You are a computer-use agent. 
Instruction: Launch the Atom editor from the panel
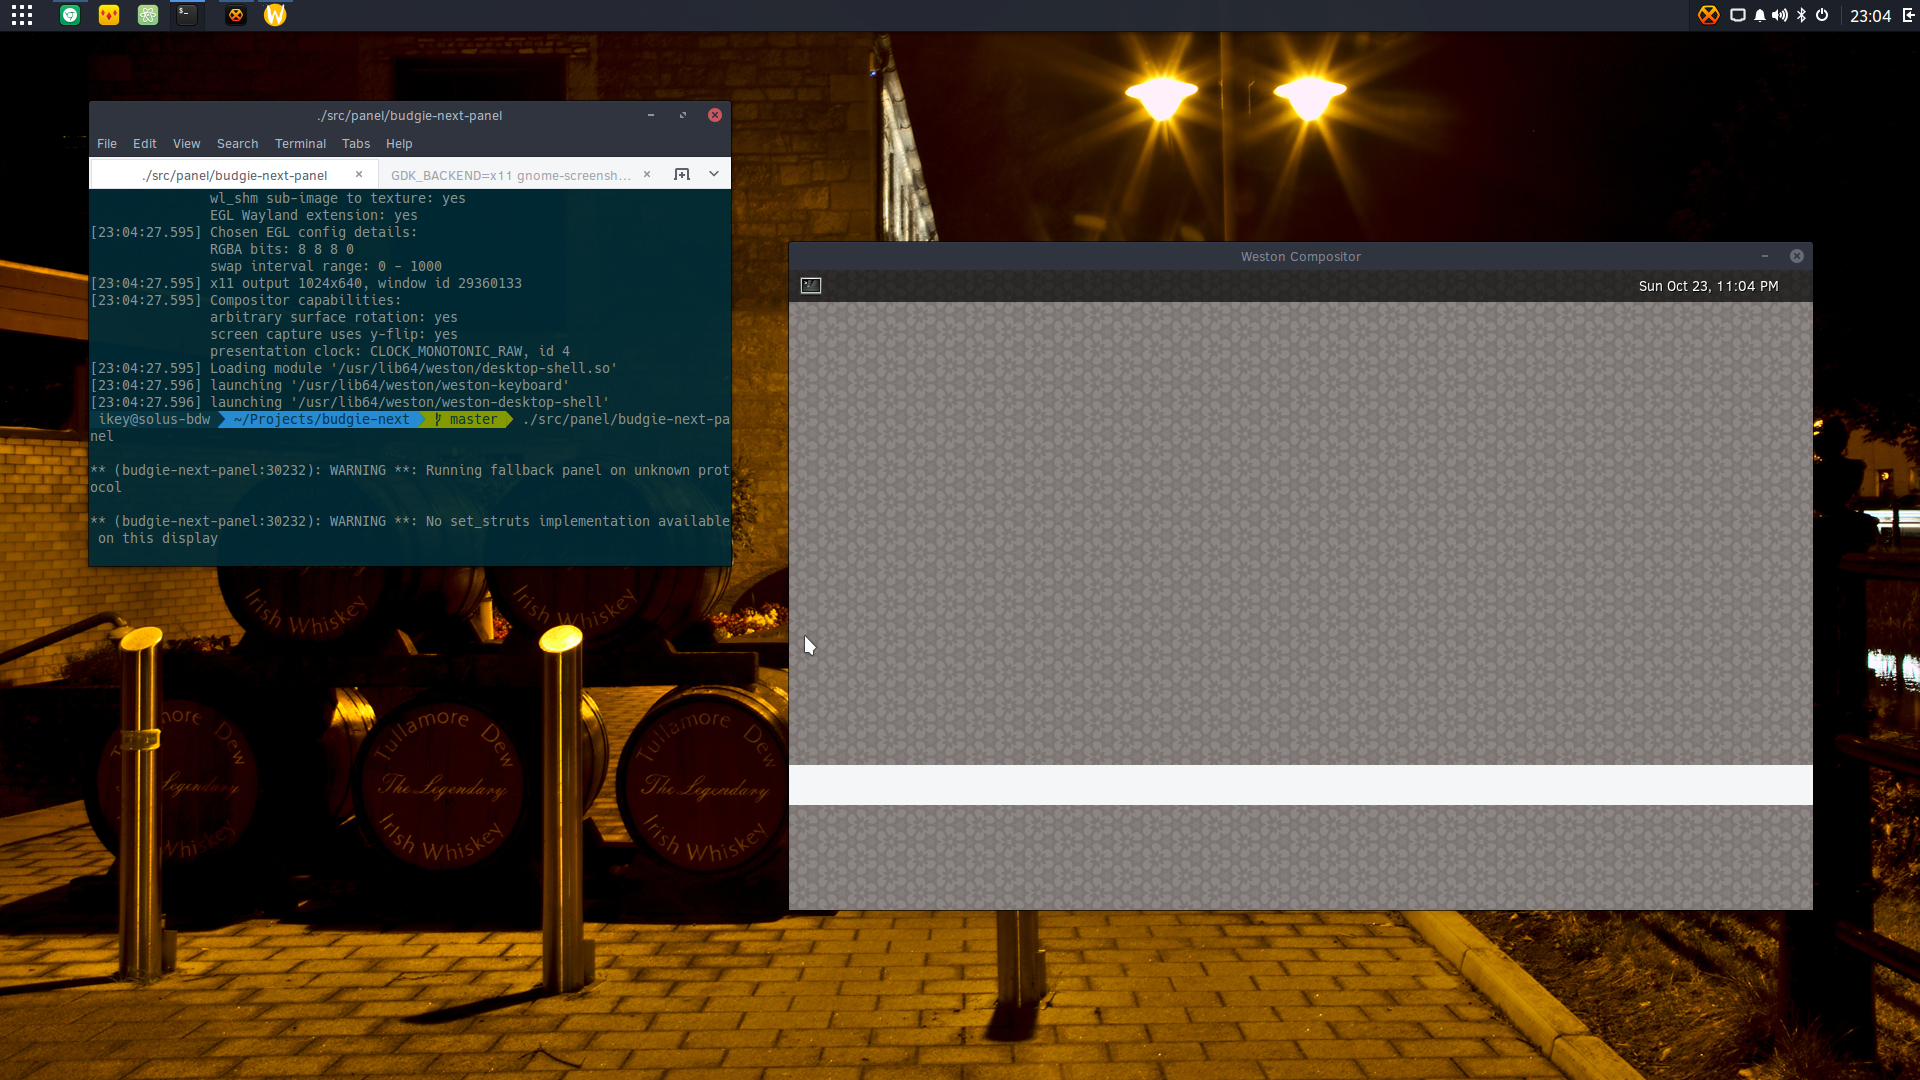[148, 15]
